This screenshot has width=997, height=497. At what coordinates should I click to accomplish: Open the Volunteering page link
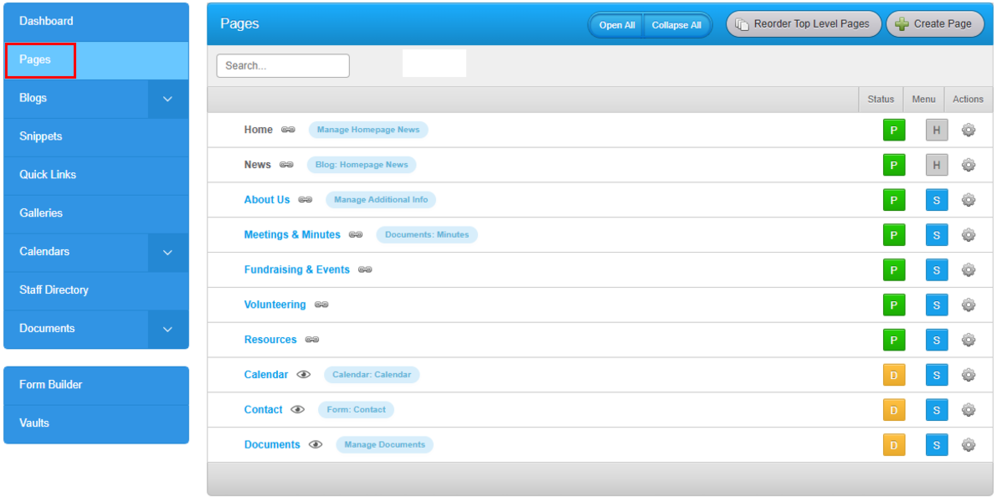click(275, 304)
